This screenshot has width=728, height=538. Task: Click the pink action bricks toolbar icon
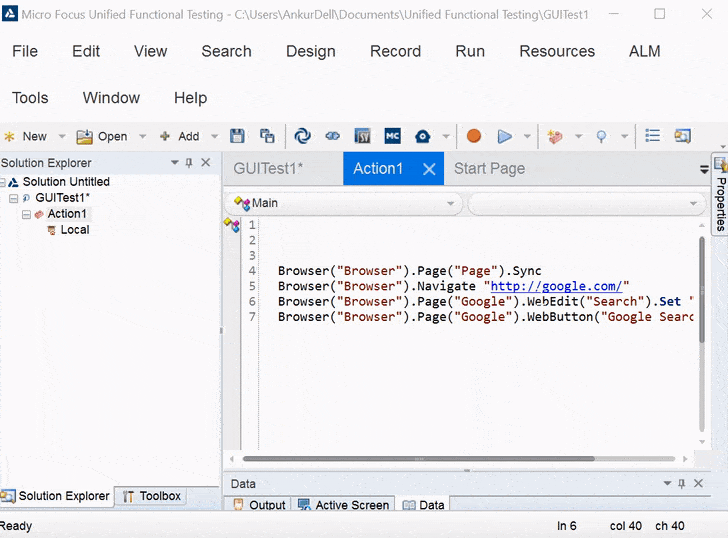click(x=555, y=136)
